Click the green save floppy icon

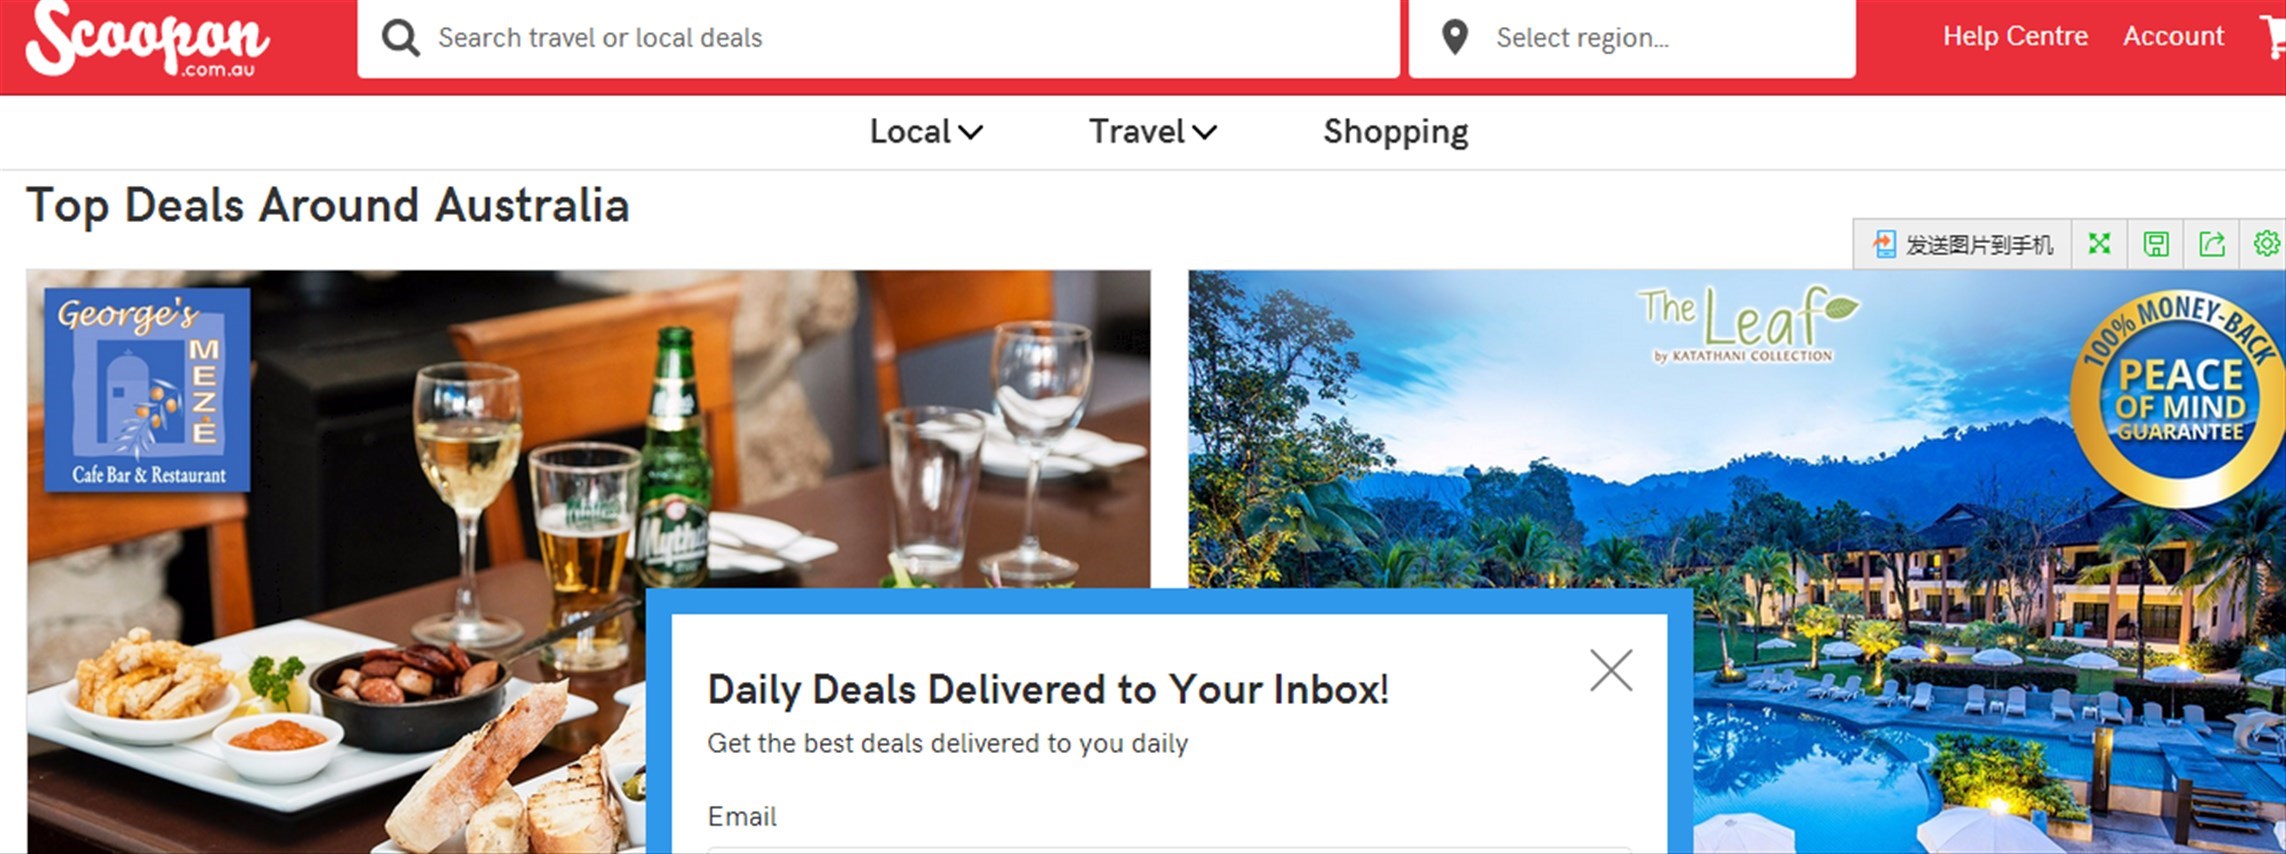click(2156, 244)
